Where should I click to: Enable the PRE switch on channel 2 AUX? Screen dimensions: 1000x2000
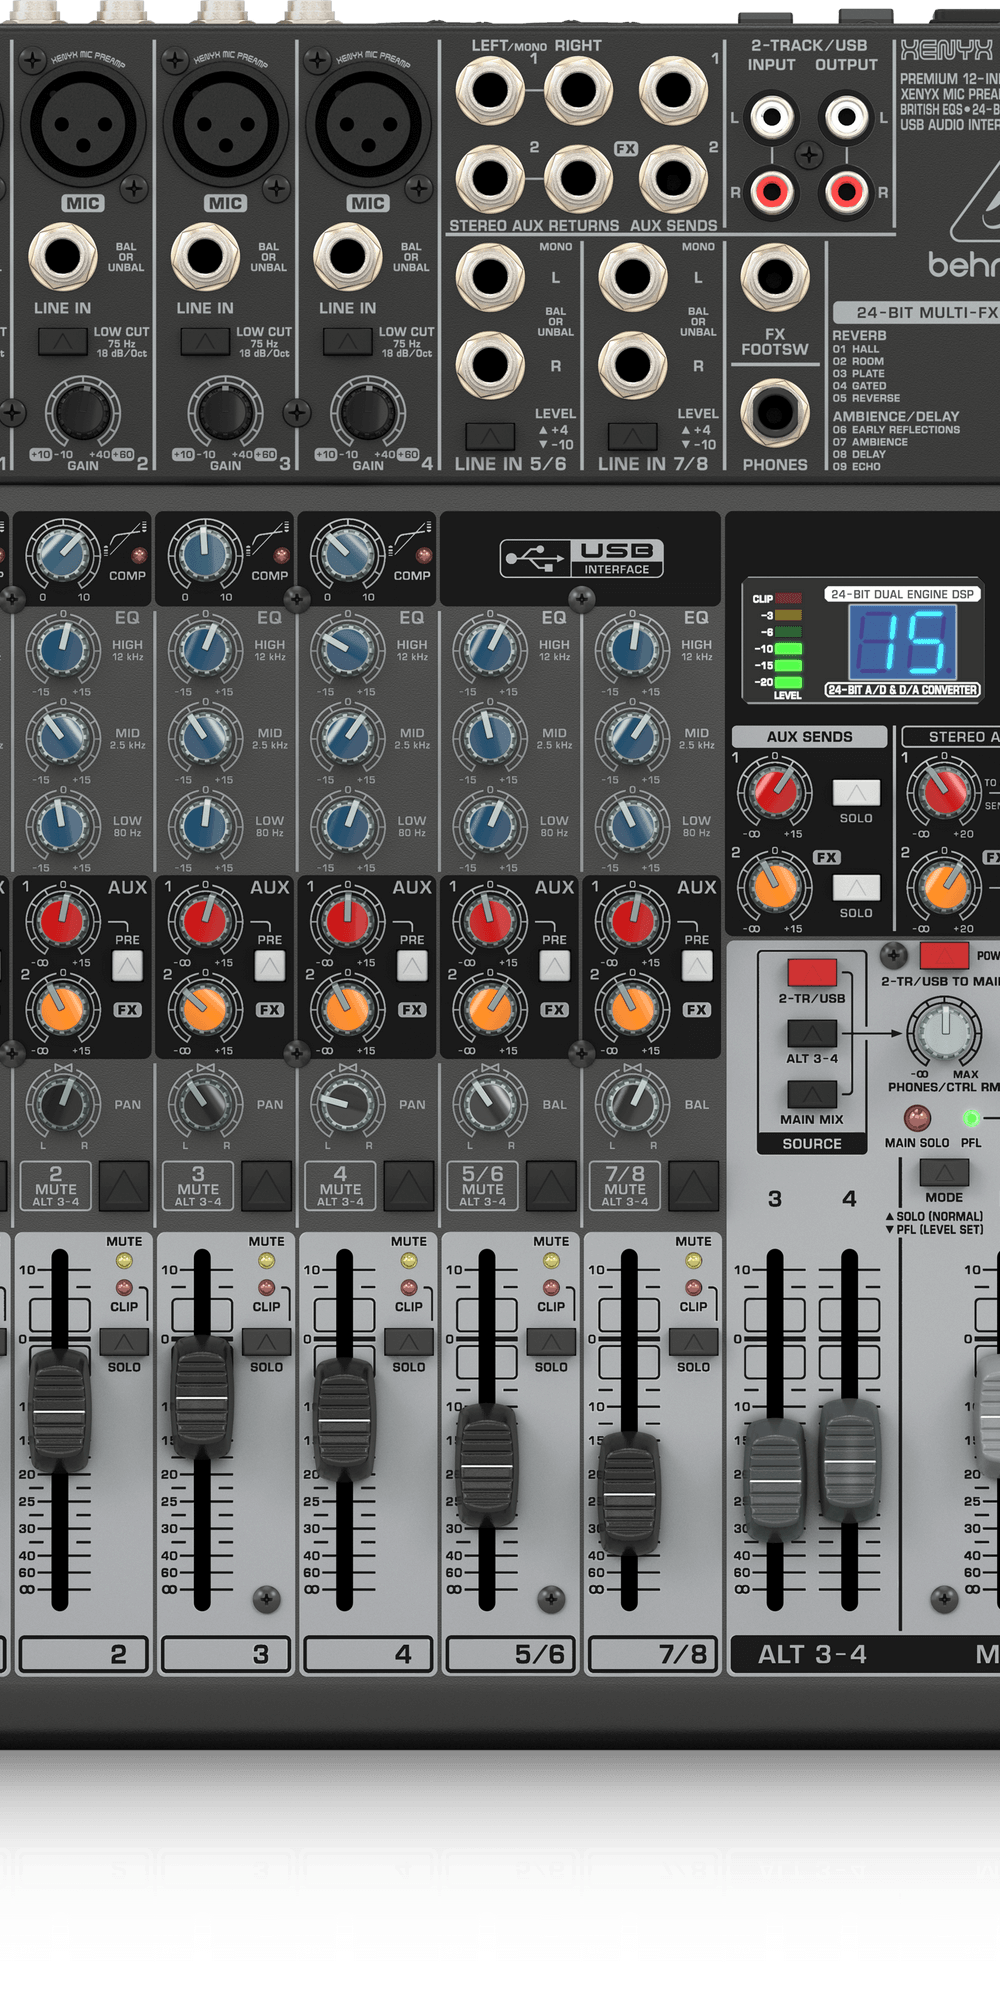(x=127, y=965)
